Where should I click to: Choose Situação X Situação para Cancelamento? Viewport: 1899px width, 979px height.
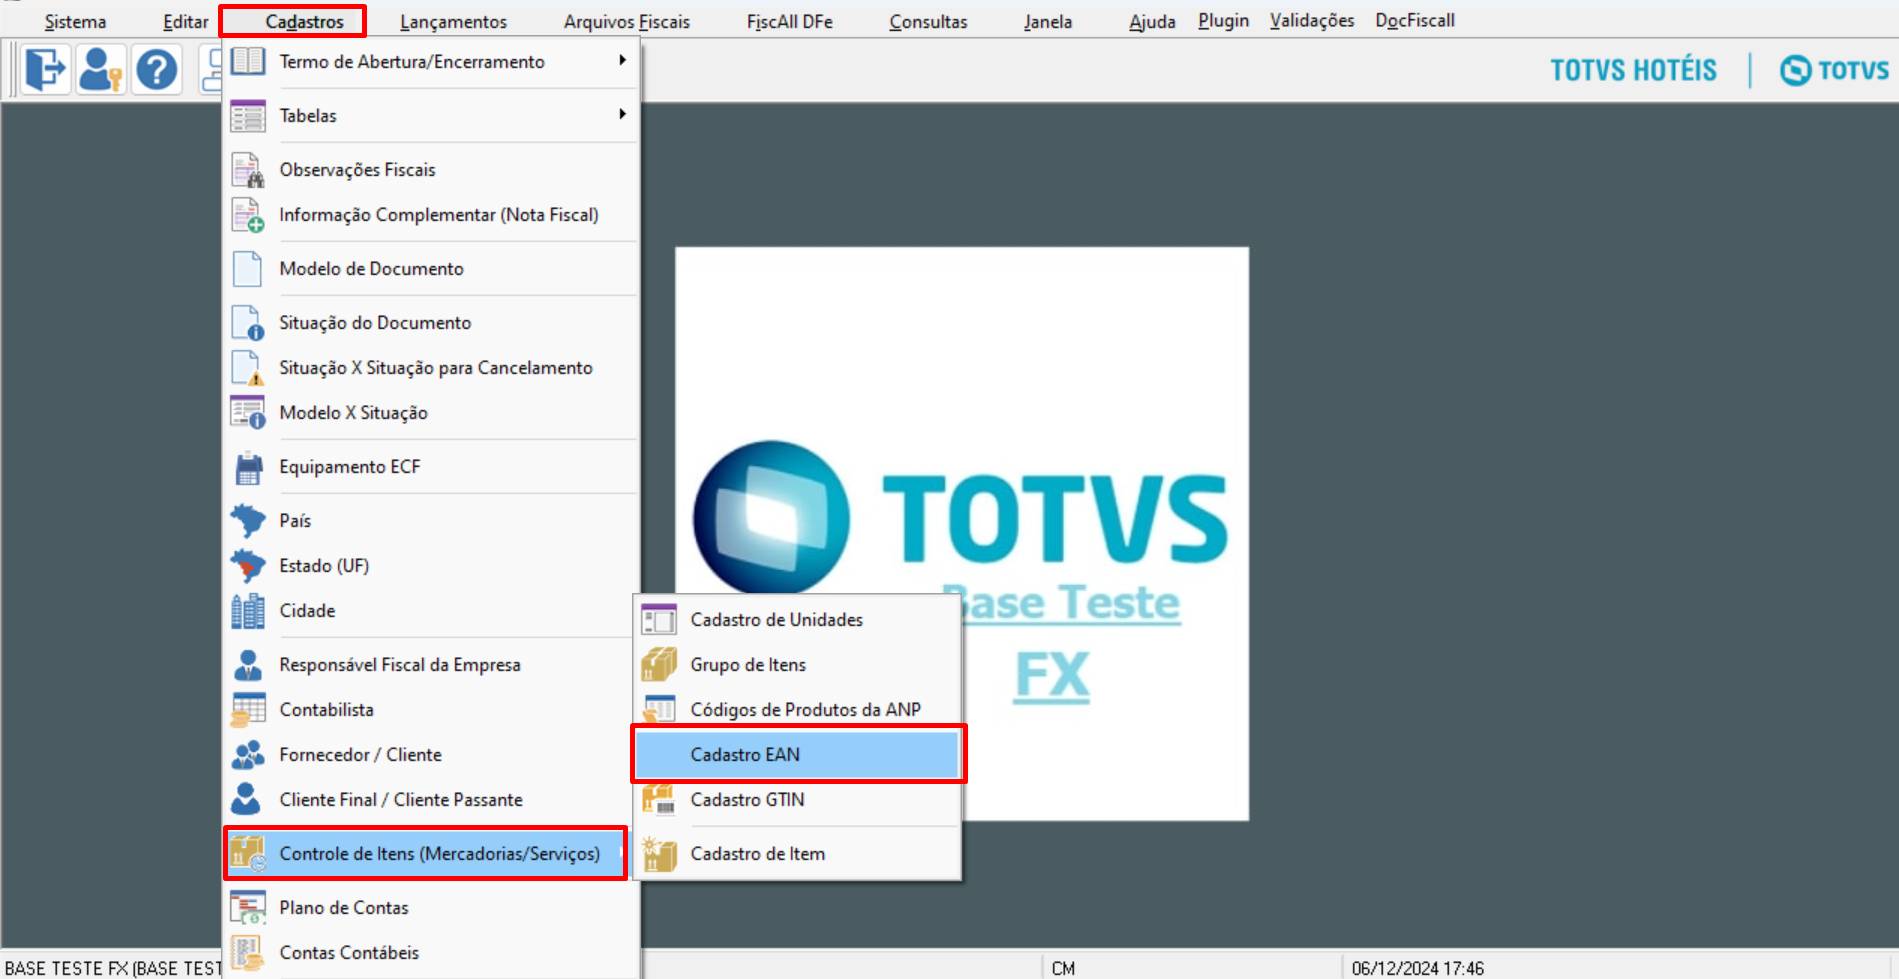pos(430,368)
